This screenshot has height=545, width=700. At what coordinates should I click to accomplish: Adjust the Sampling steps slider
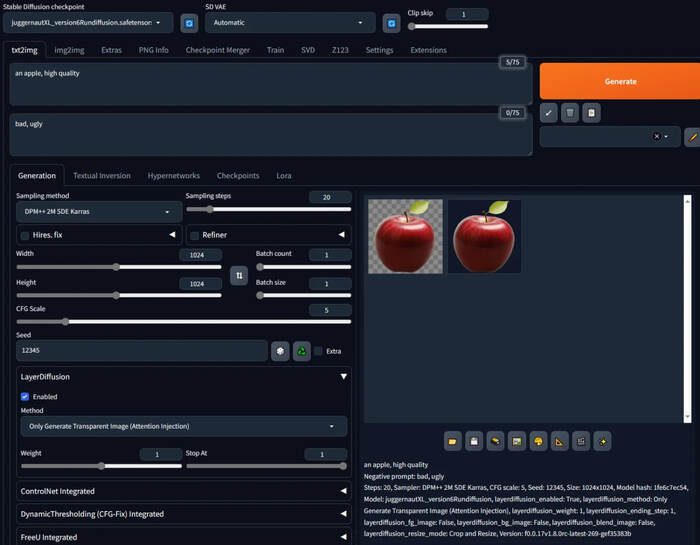click(269, 209)
